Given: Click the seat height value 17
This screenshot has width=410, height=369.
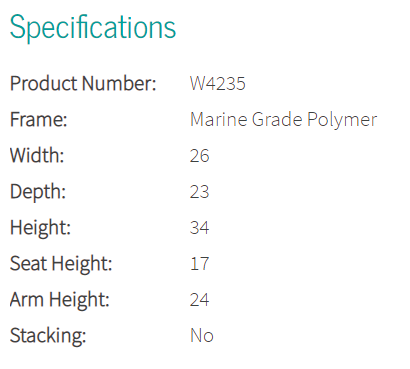Looking at the screenshot, I should 199,264.
